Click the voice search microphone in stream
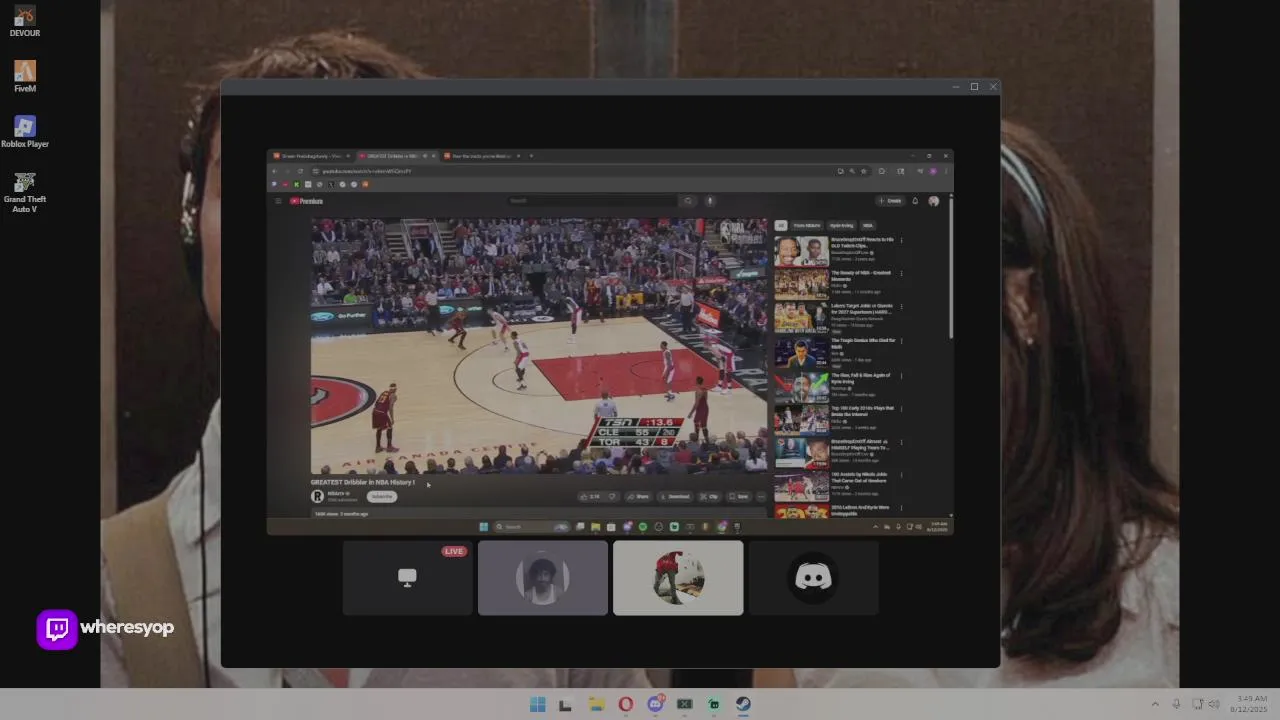Viewport: 1280px width, 720px height. point(710,201)
